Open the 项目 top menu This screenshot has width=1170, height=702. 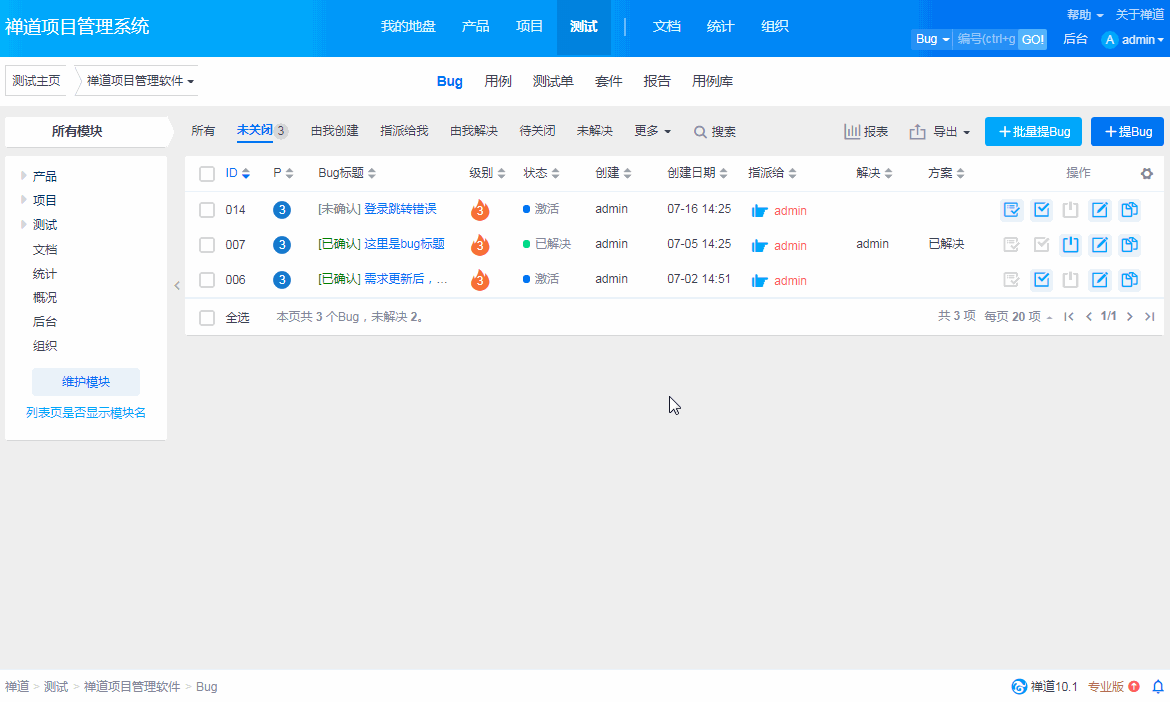click(x=529, y=26)
